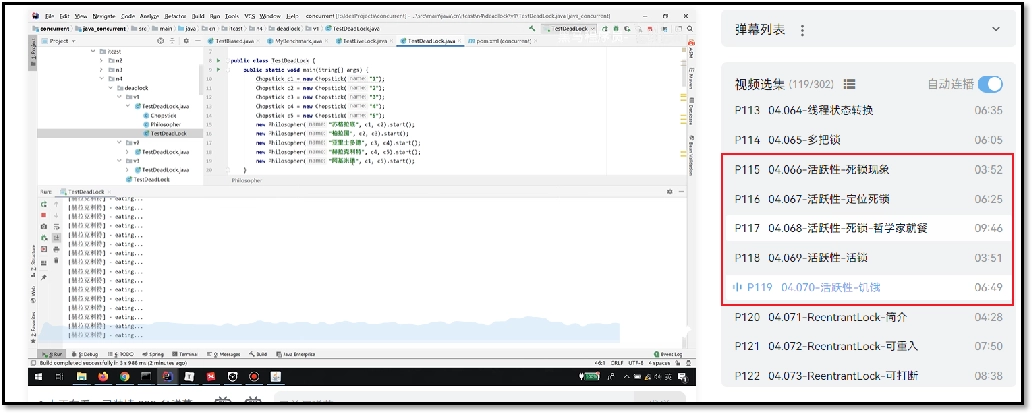
Task: Expand the n3 folder in the tree
Action: pos(101,69)
